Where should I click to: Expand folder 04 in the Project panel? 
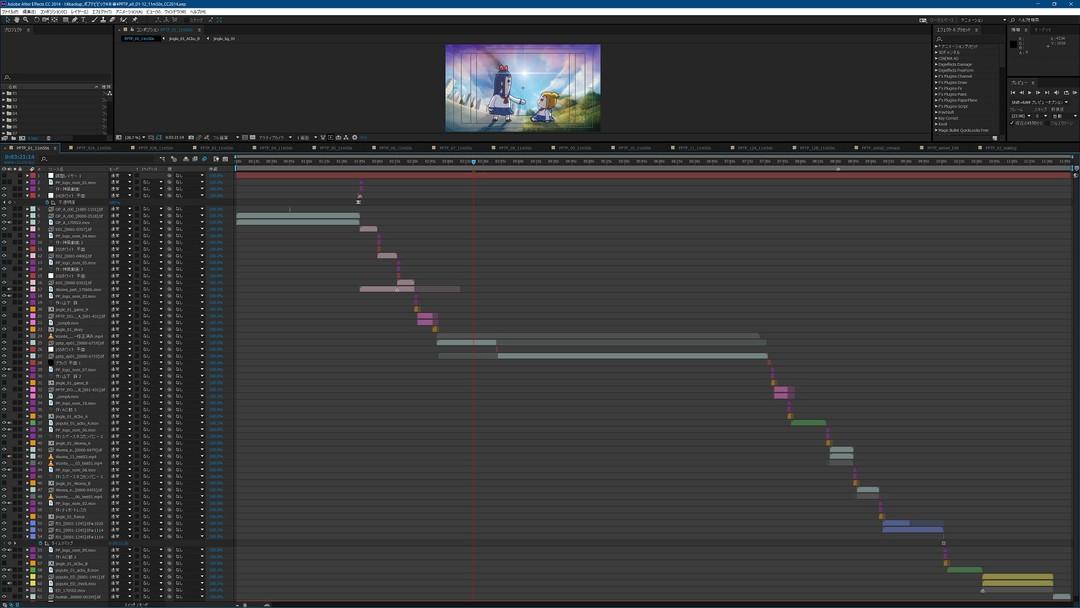tap(3, 114)
